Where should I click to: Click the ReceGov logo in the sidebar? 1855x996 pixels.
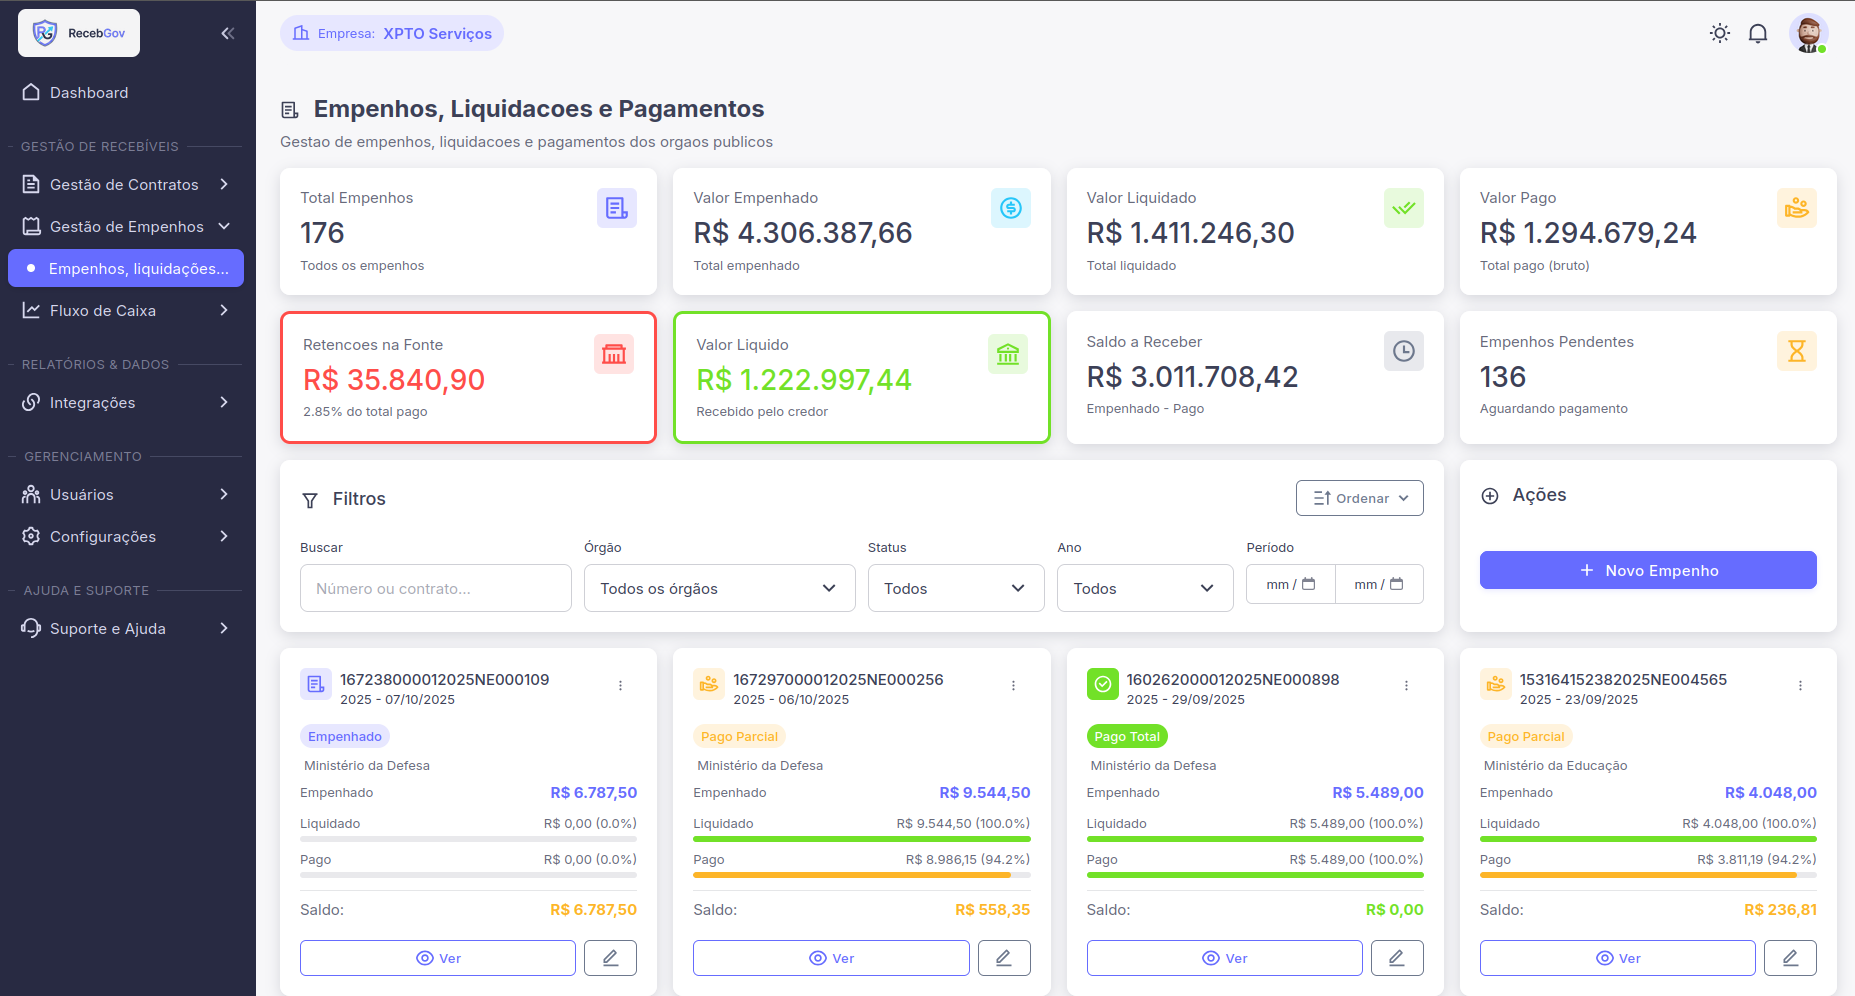pyautogui.click(x=78, y=32)
